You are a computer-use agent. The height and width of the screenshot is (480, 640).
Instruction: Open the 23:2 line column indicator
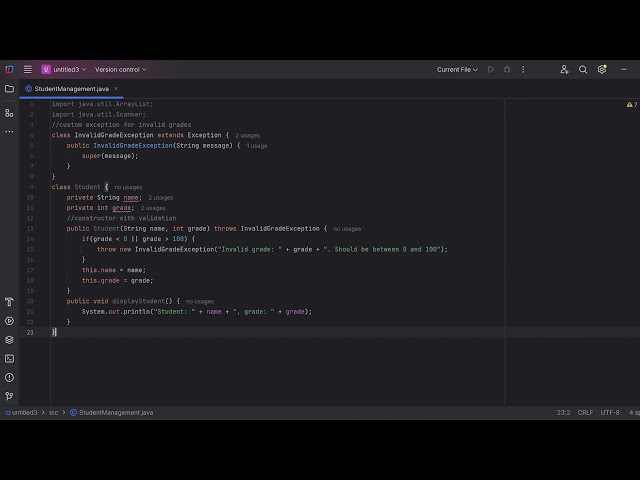pos(563,413)
